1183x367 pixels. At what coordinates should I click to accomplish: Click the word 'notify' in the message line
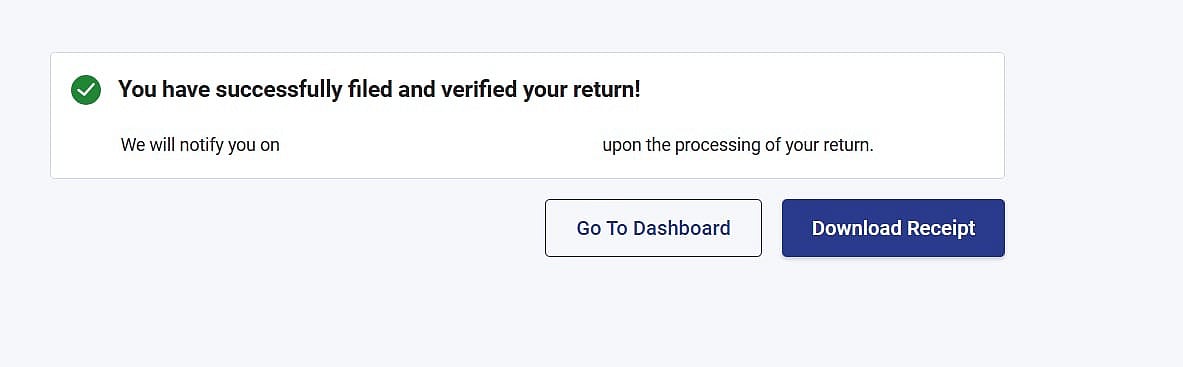201,145
